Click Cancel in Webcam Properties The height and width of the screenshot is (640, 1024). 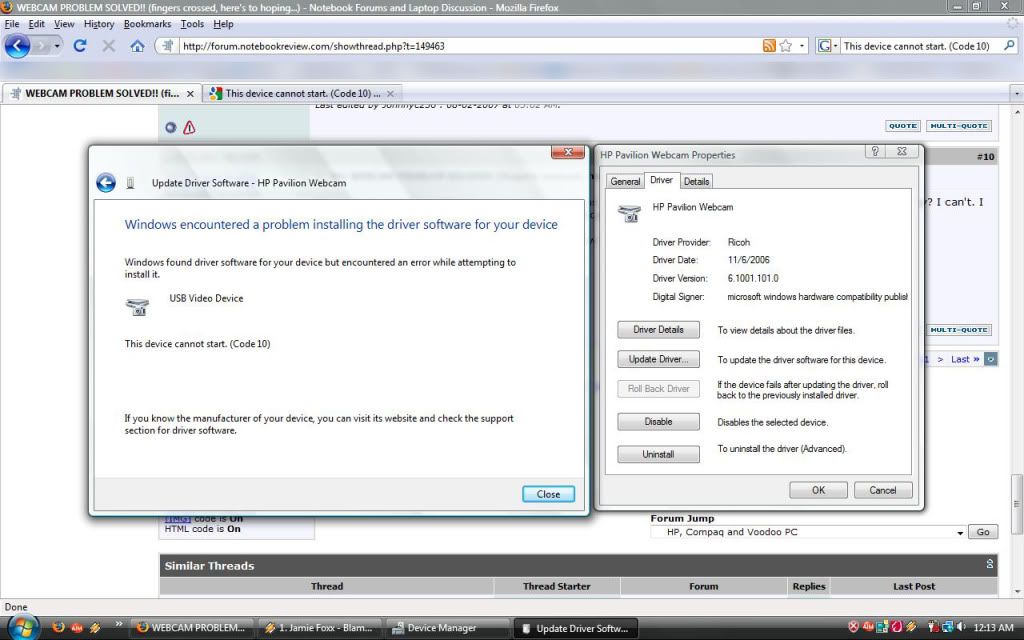[x=883, y=490]
